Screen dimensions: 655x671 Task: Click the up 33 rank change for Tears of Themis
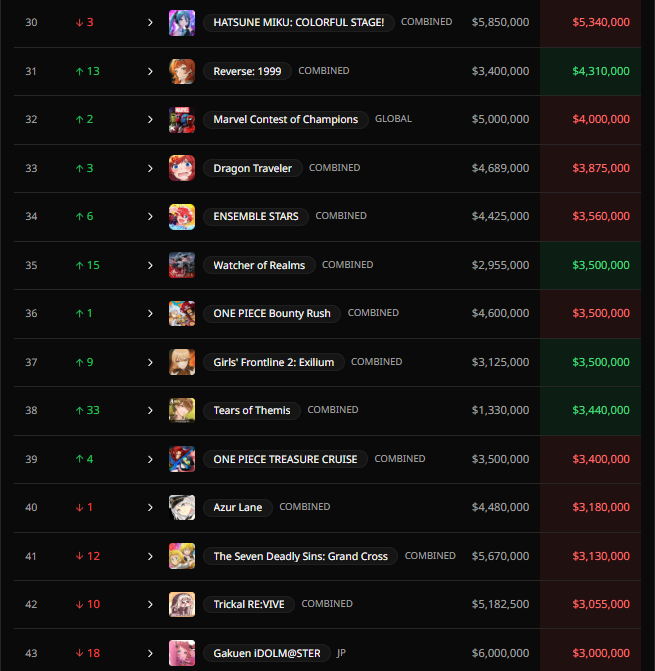tap(87, 410)
